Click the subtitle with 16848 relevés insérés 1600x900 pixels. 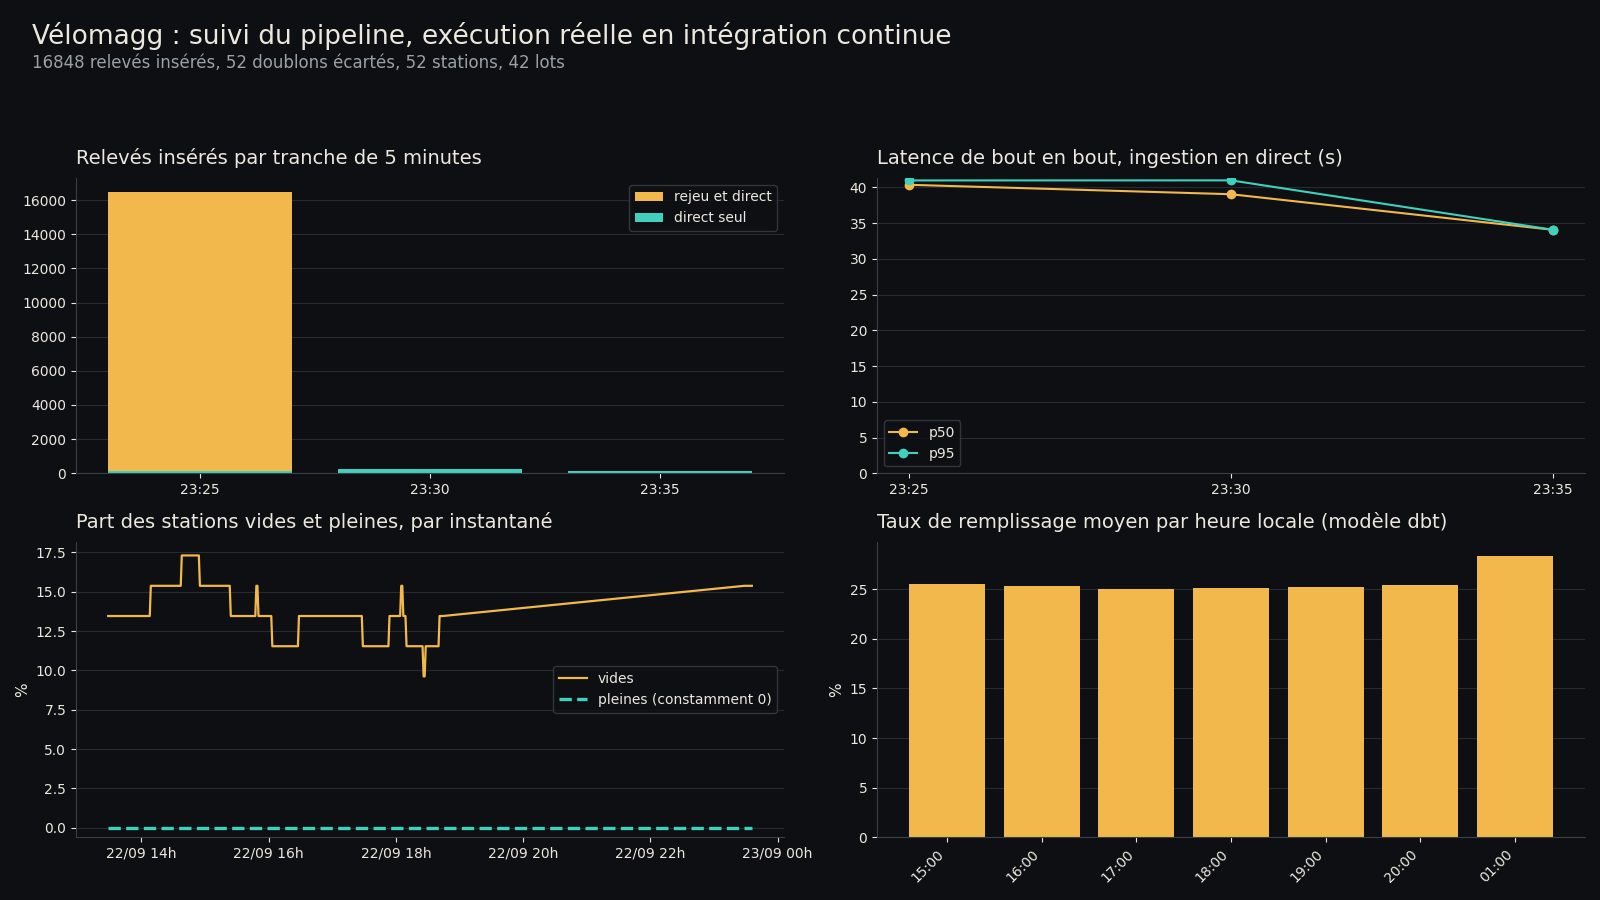coord(298,63)
